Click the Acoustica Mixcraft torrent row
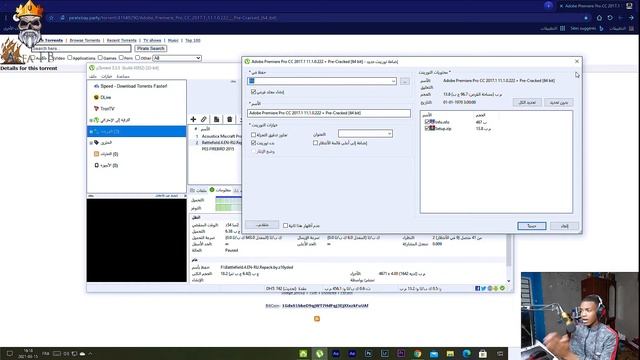640x360 pixels. coord(215,136)
